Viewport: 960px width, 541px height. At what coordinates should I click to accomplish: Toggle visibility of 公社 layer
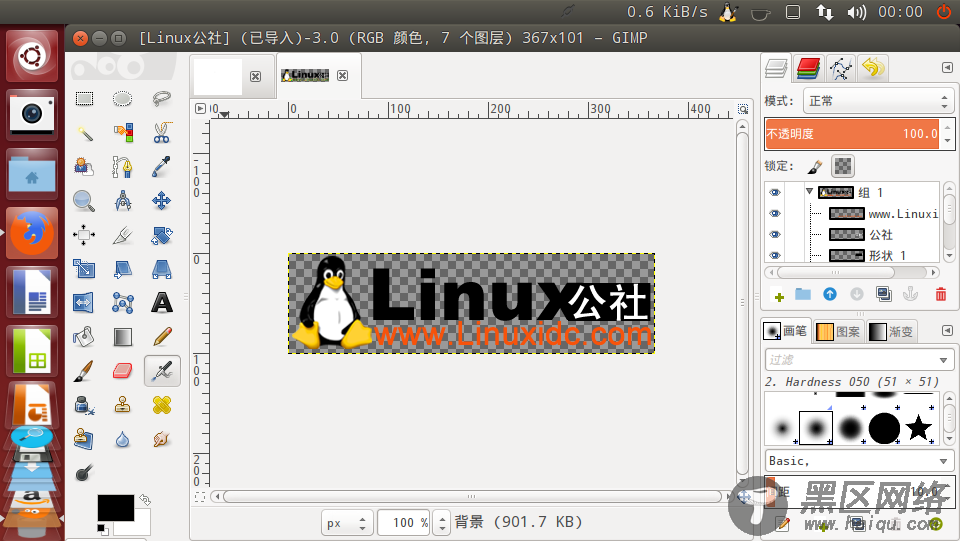[775, 234]
